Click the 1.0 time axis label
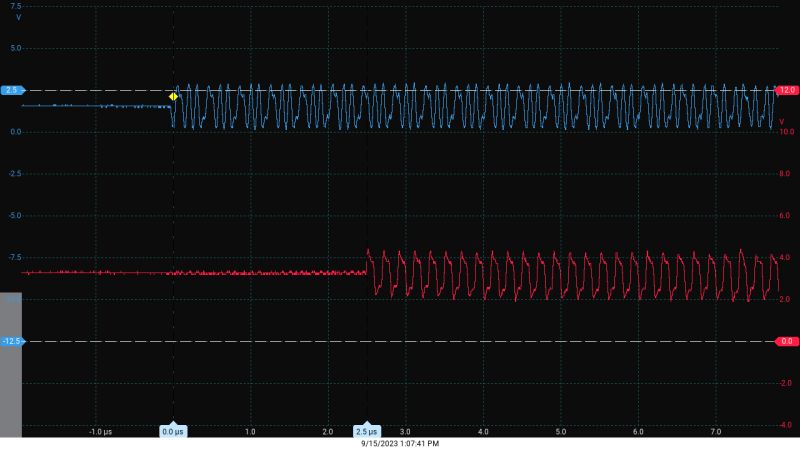This screenshot has width=800, height=450. pyautogui.click(x=250, y=432)
